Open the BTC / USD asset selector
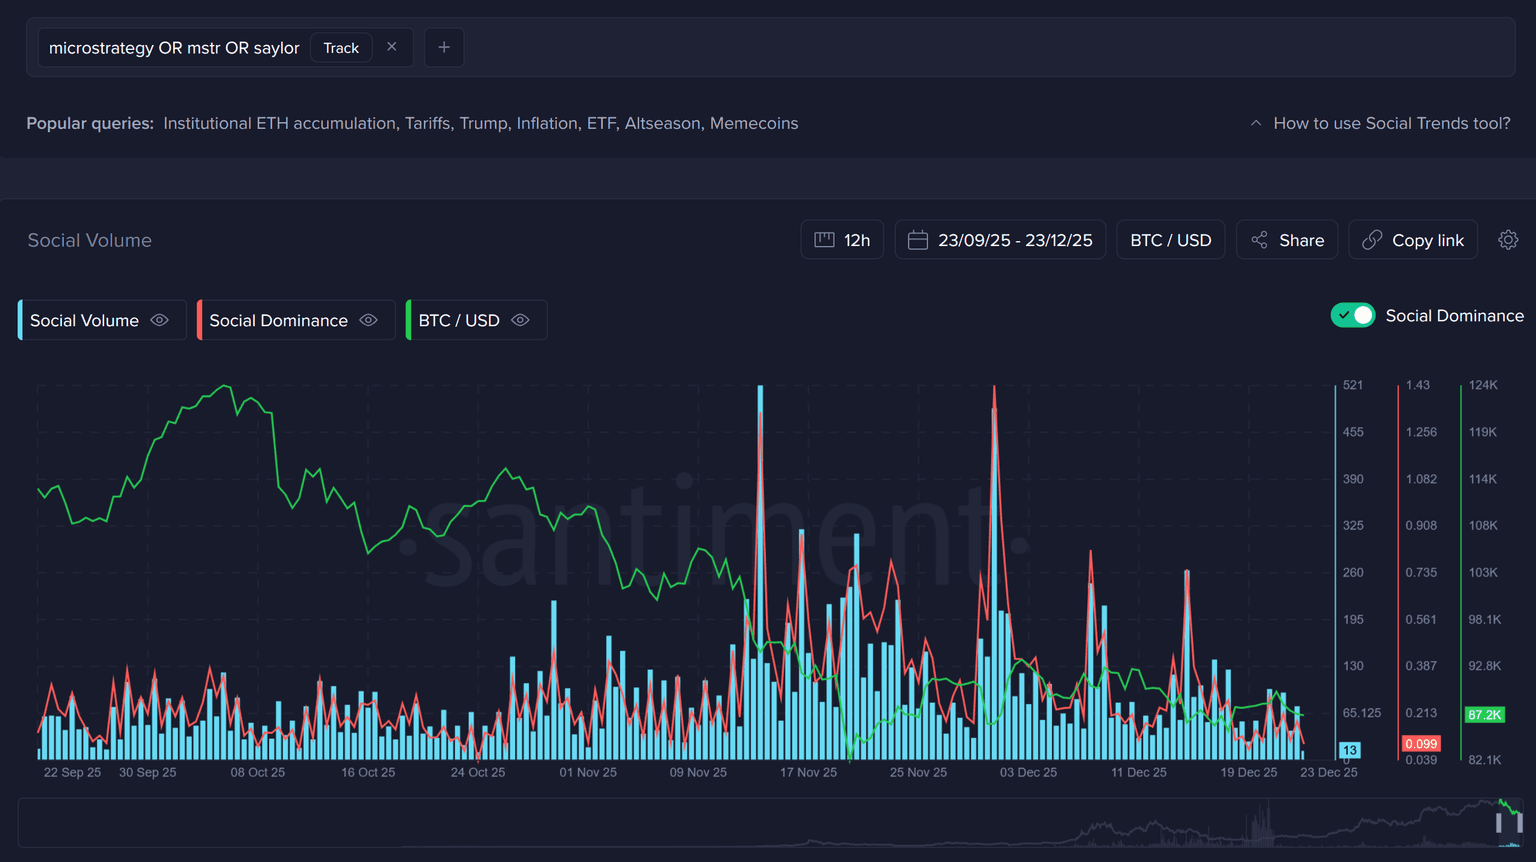 click(1170, 240)
